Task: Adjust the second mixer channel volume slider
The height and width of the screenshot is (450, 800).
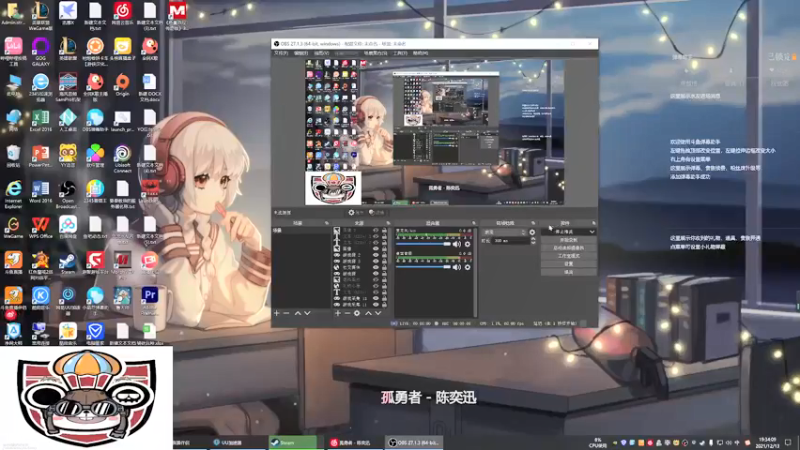Action: [423, 267]
